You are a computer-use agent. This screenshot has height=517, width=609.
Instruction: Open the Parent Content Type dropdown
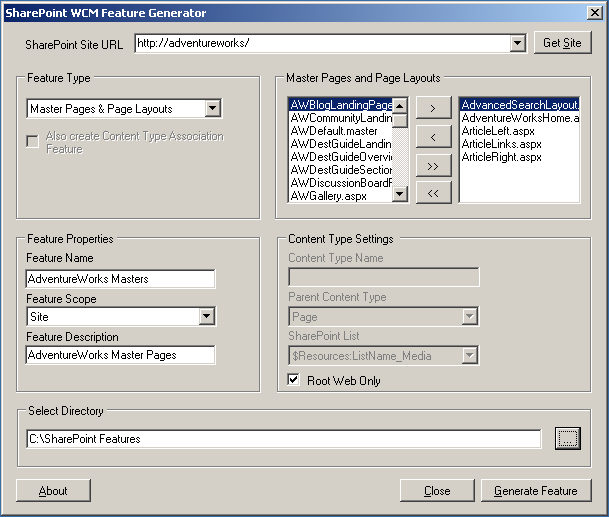tap(470, 317)
